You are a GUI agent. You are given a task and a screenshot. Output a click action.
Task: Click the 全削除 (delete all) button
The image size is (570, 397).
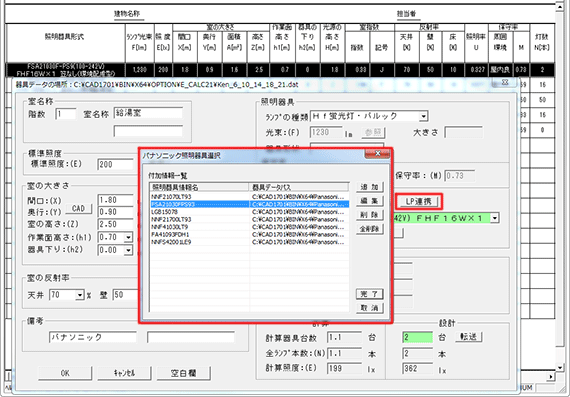click(370, 229)
